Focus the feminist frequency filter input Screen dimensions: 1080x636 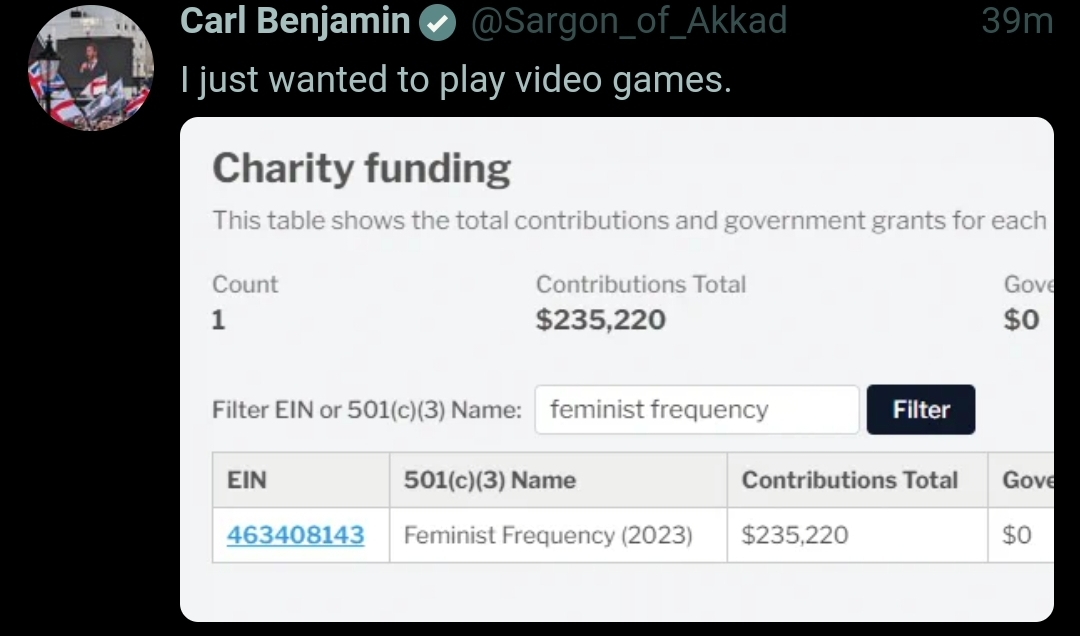(696, 410)
